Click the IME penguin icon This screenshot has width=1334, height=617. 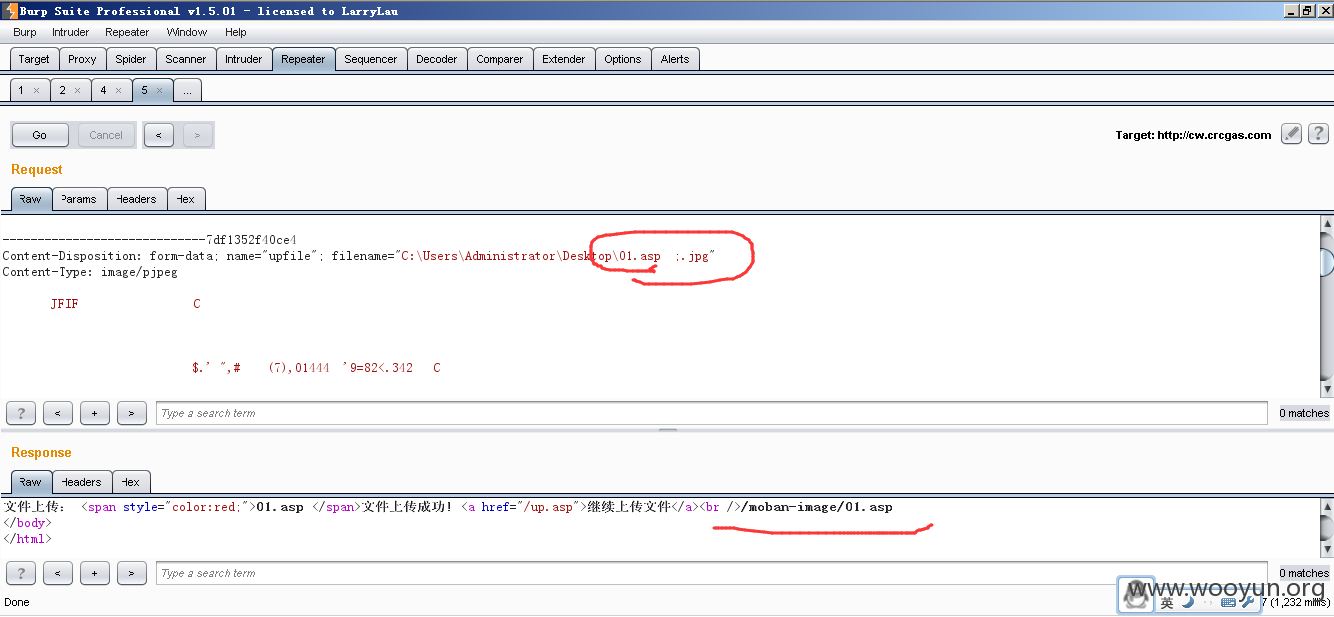tap(1137, 596)
